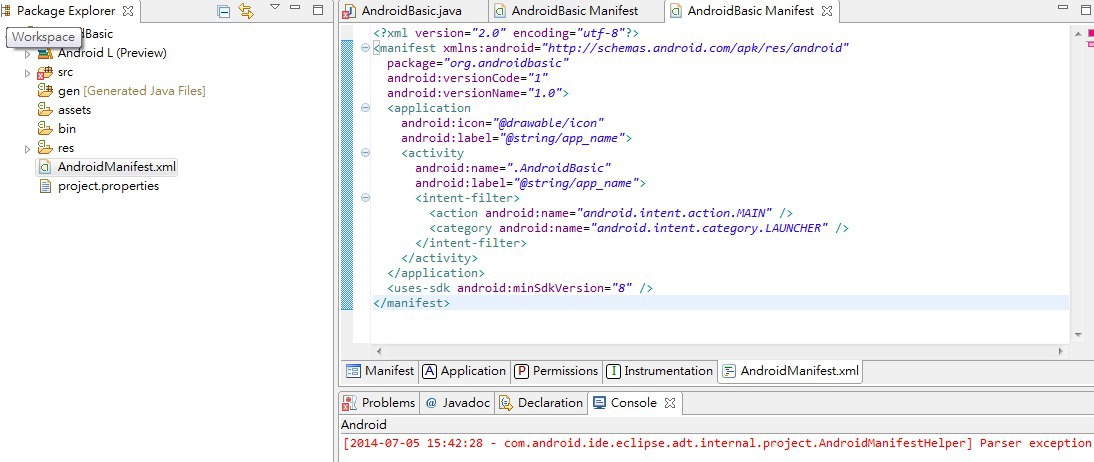Toggle Link with Editor in Package Explorer
The width and height of the screenshot is (1094, 462).
(245, 12)
